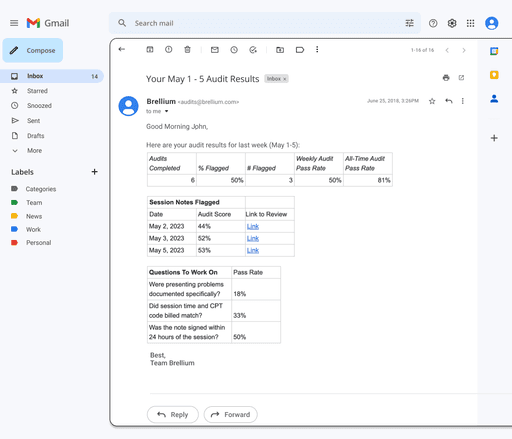Mark the email as unread
512x439 pixels.
tap(215, 50)
